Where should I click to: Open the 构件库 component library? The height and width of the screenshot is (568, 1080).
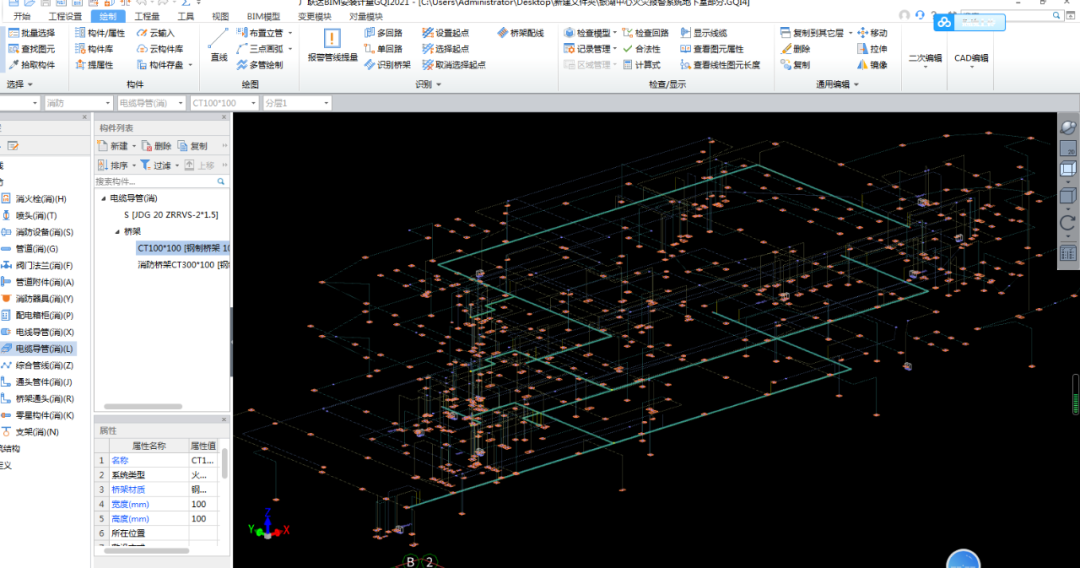pos(94,48)
